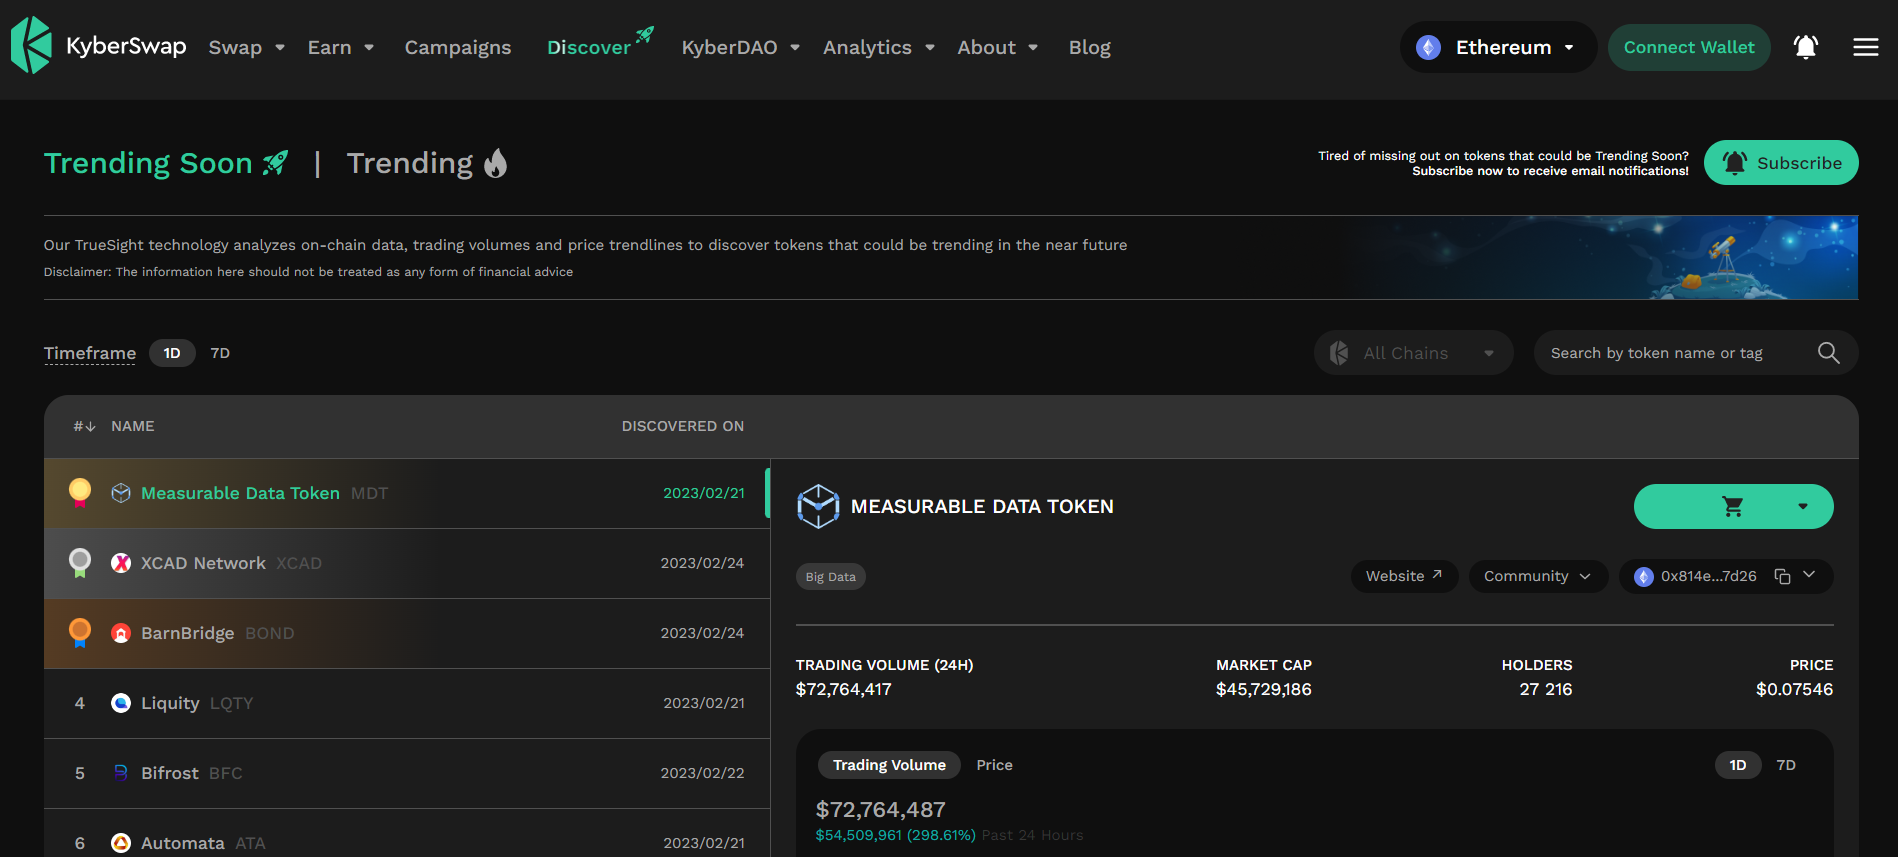This screenshot has width=1898, height=857.
Task: Click the search magnifier icon
Action: tap(1828, 353)
